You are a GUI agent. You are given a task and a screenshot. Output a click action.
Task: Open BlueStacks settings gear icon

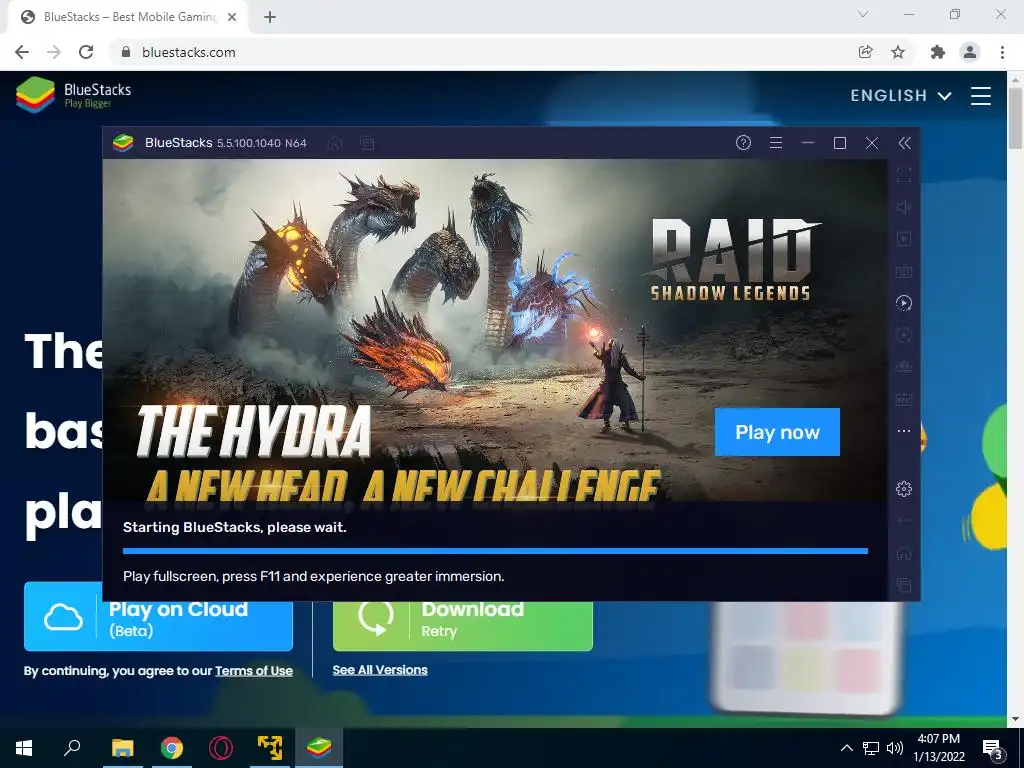click(x=904, y=488)
